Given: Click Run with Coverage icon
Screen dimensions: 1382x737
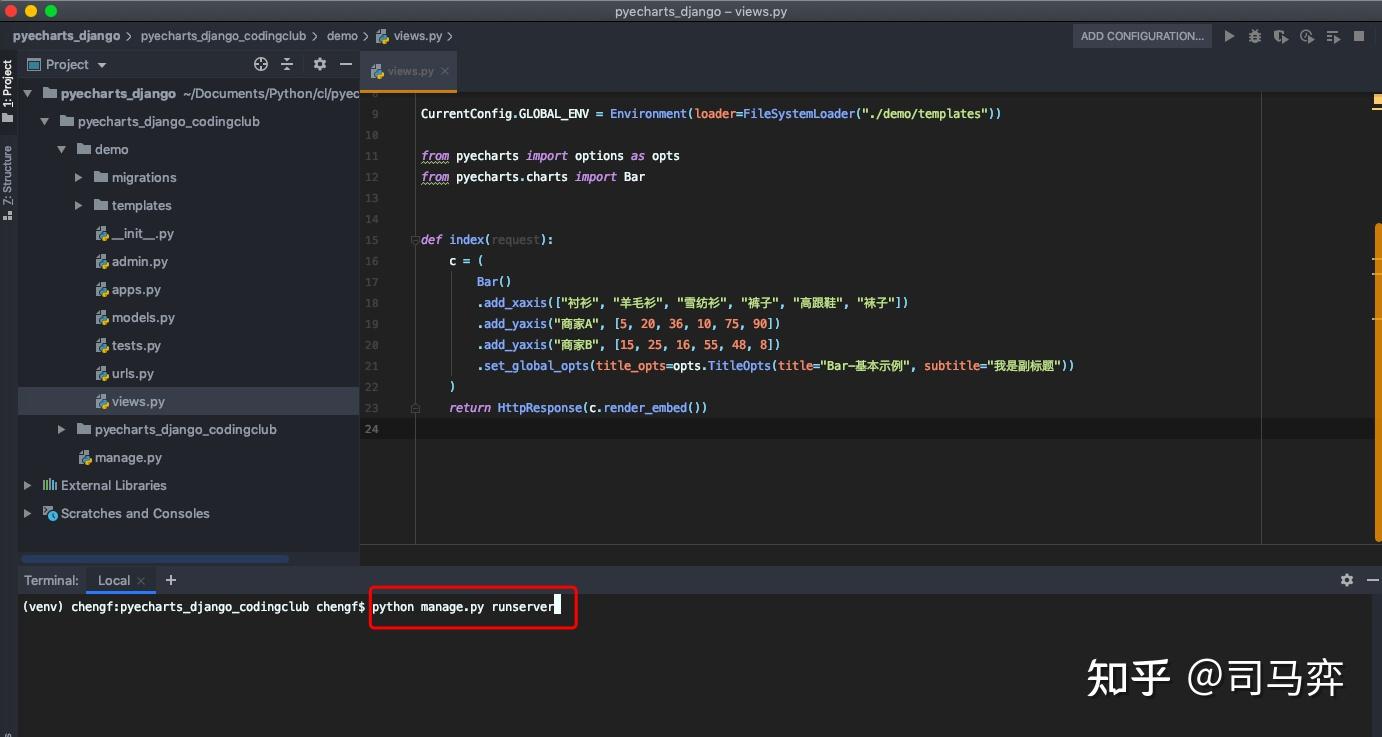Looking at the screenshot, I should (1281, 36).
